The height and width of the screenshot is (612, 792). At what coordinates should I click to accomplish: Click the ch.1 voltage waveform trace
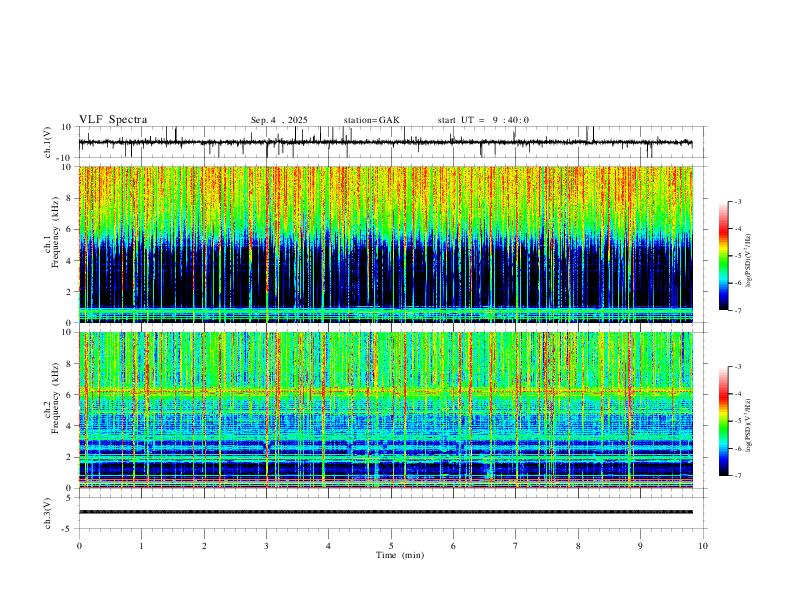[x=385, y=142]
